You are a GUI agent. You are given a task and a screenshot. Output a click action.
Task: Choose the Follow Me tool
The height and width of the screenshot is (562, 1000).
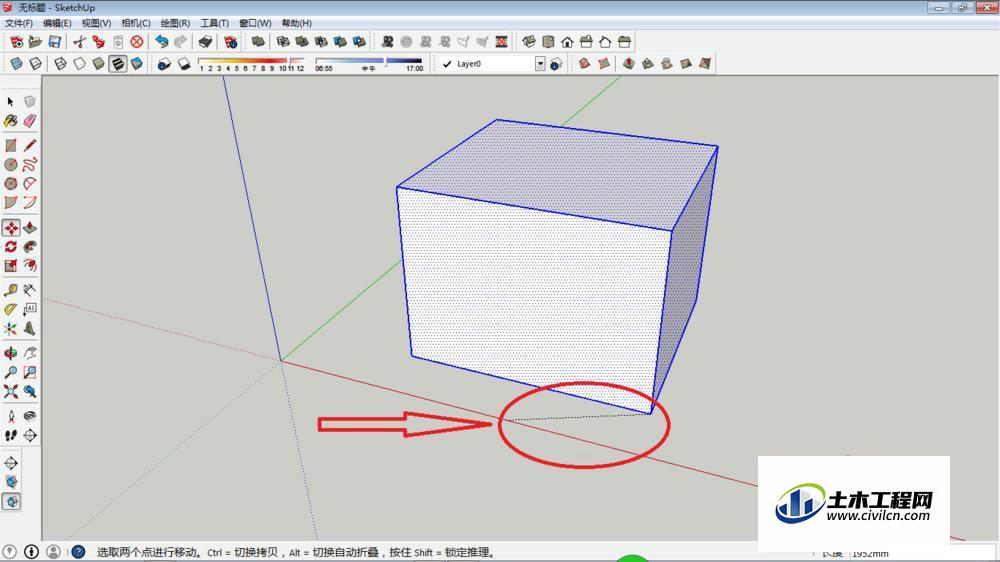coord(29,247)
